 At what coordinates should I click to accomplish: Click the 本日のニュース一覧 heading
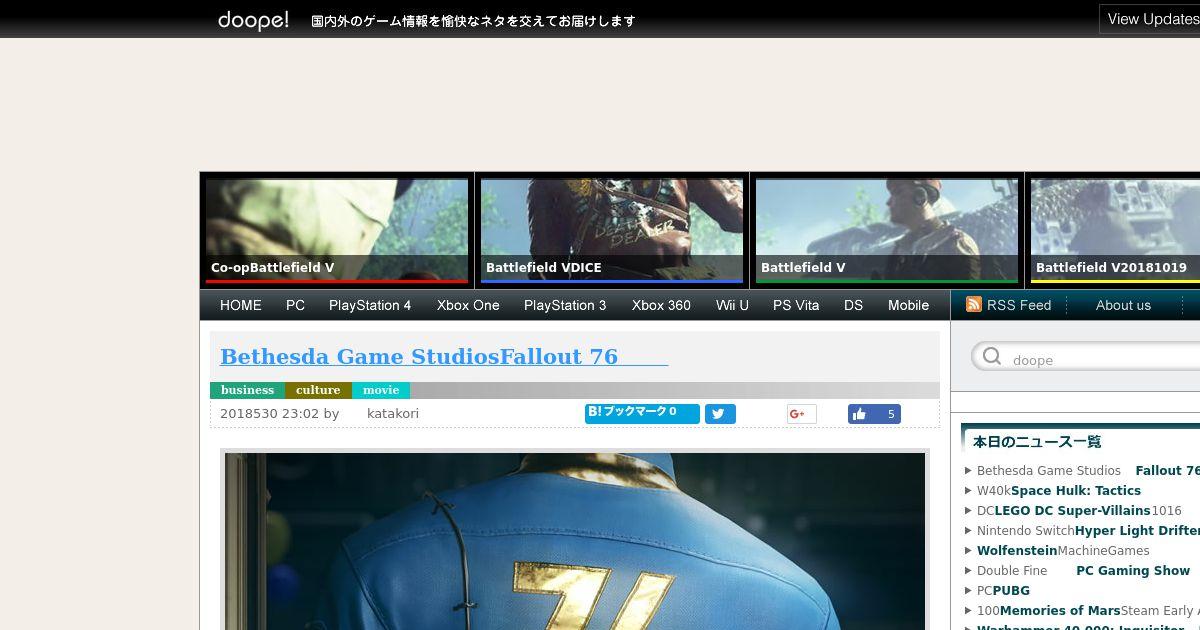pos(1037,441)
